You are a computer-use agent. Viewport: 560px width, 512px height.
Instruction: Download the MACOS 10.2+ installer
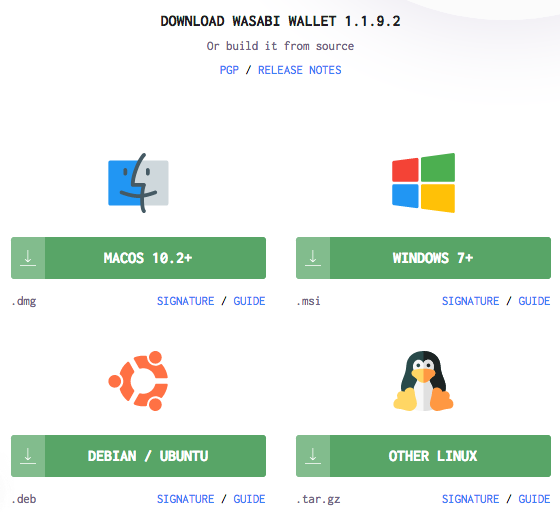(138, 258)
